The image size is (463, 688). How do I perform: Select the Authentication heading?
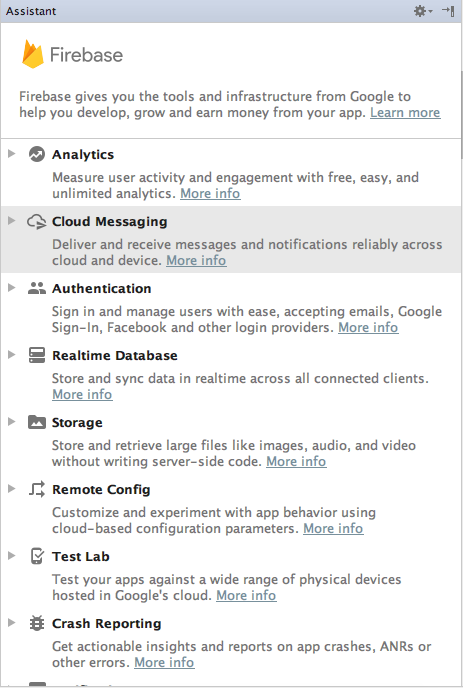[102, 289]
